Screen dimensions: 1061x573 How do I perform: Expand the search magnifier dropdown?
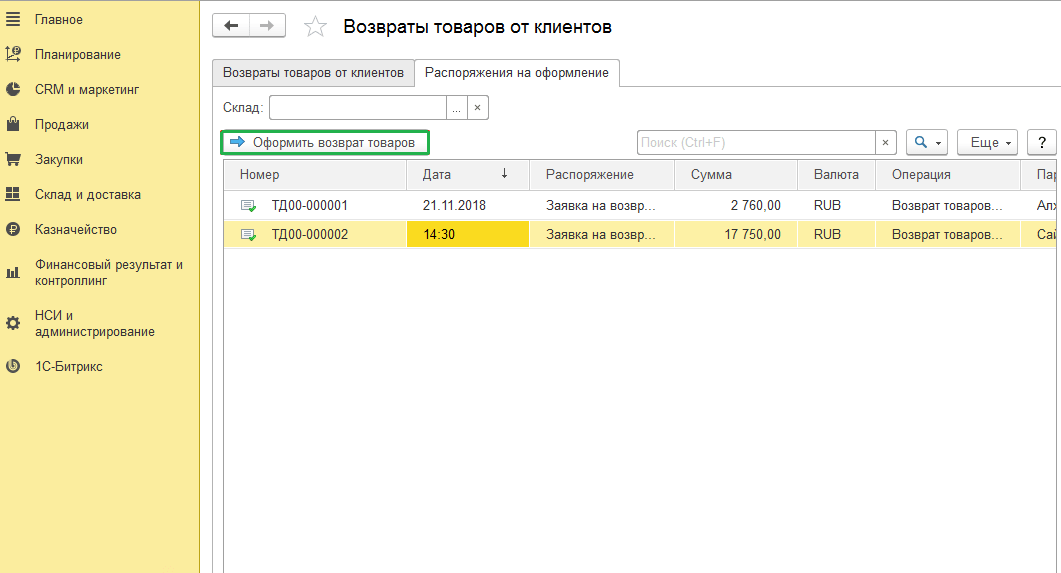(x=926, y=143)
